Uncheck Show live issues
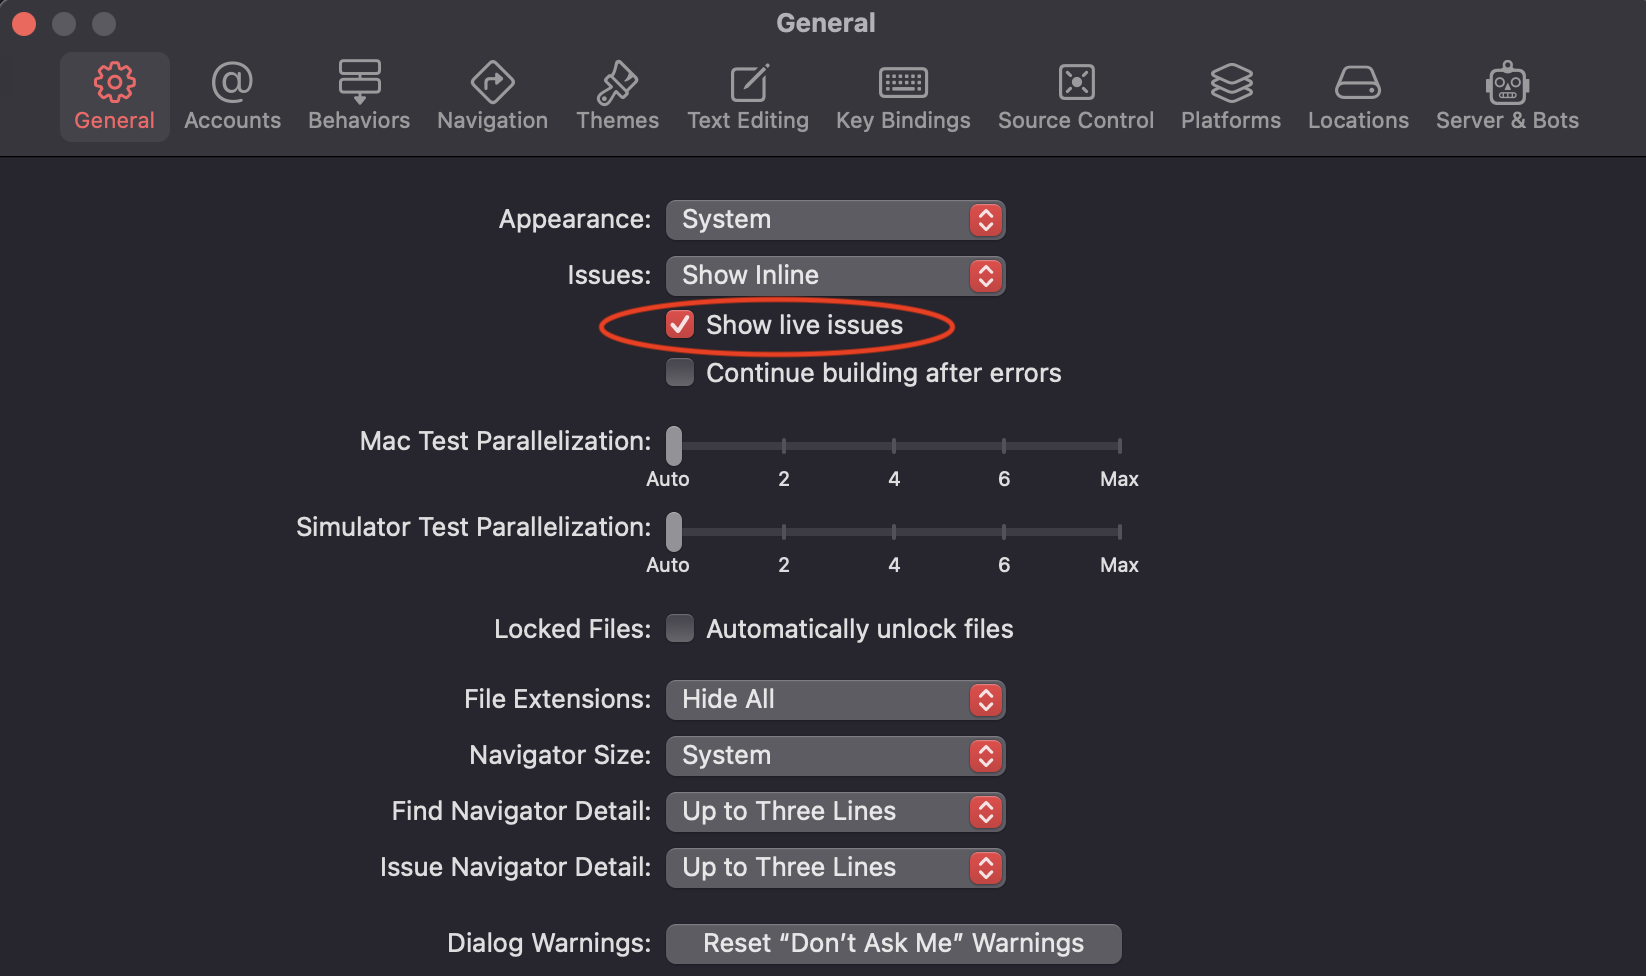Image resolution: width=1646 pixels, height=976 pixels. click(680, 324)
